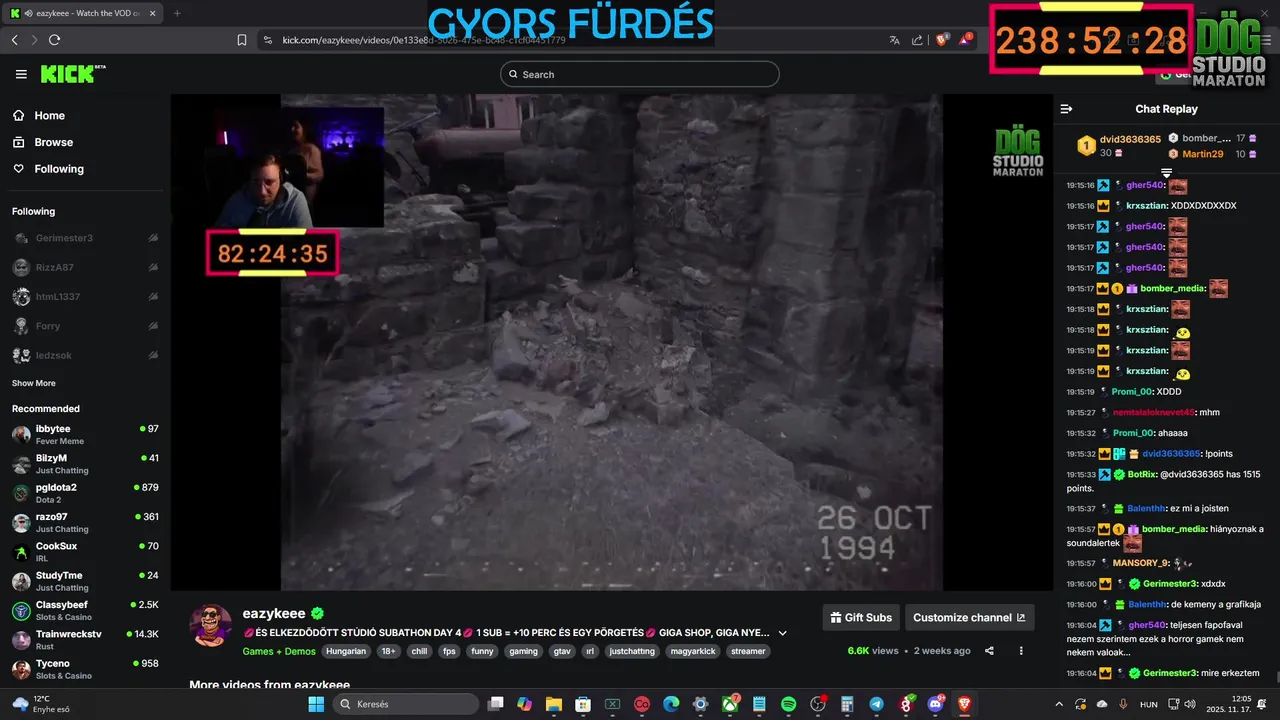This screenshot has height=720, width=1280.
Task: Click leaderboard user Martin29
Action: [x=1202, y=154]
